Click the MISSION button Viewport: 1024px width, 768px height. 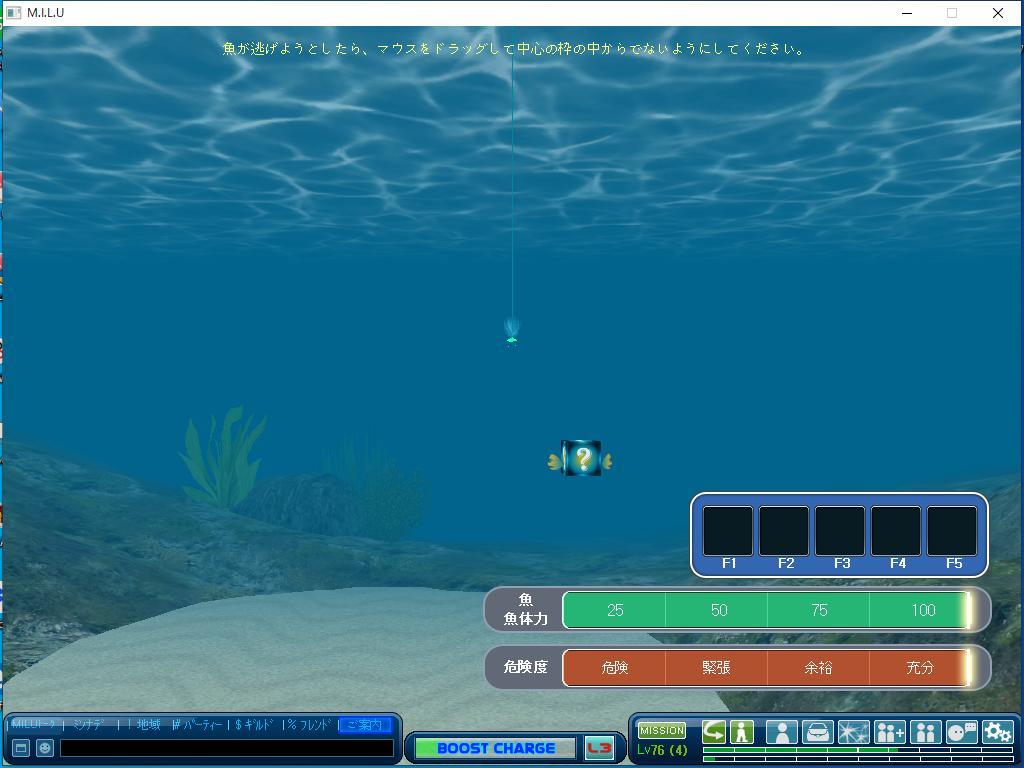(x=661, y=731)
